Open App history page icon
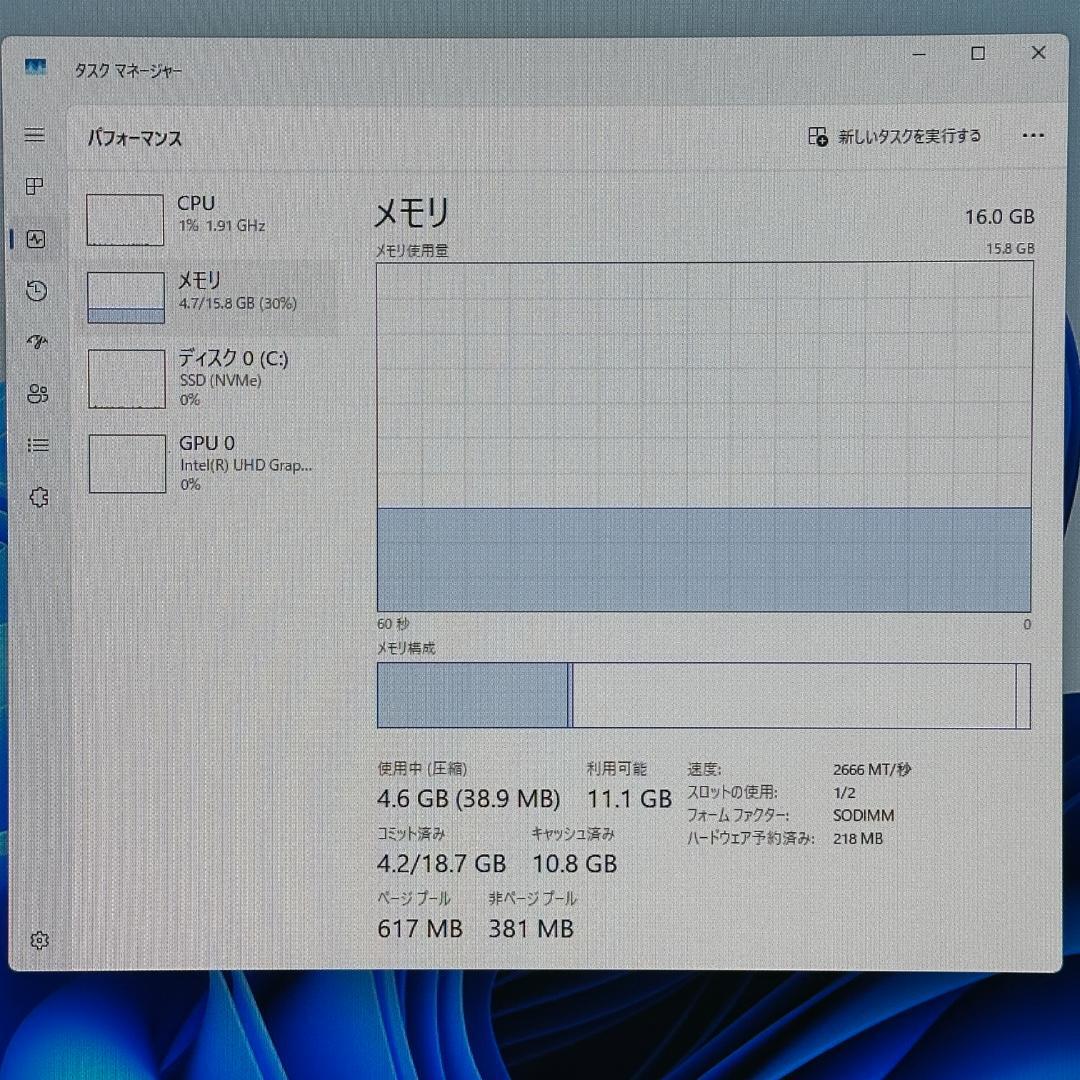The height and width of the screenshot is (1080, 1080). [37, 291]
